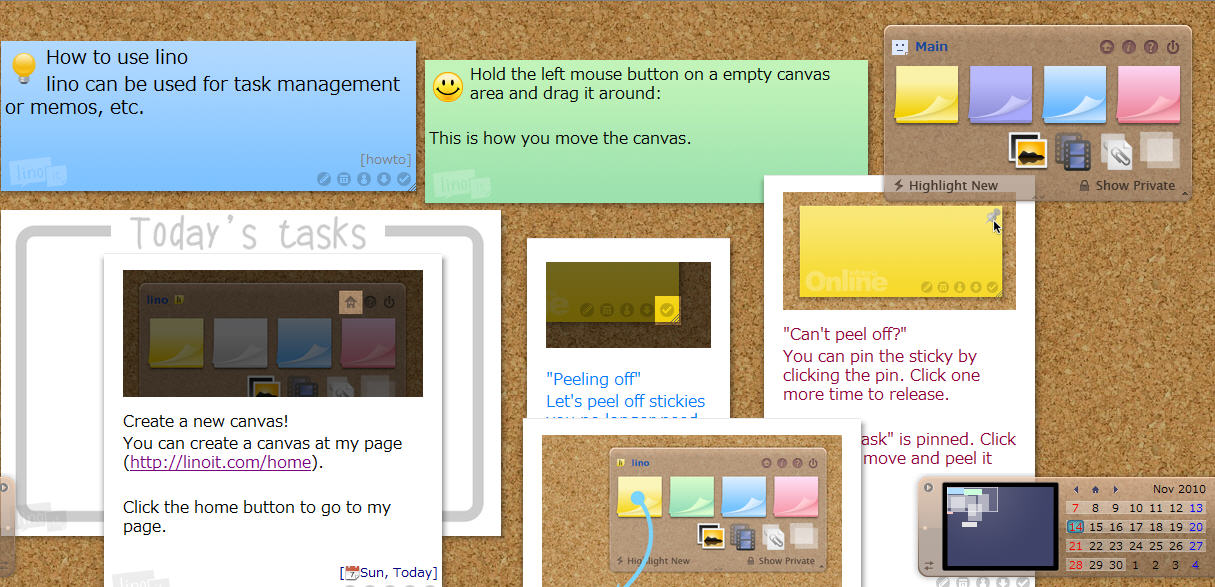The height and width of the screenshot is (587, 1215).
Task: Select date 21 in the calendar
Action: point(1076,546)
